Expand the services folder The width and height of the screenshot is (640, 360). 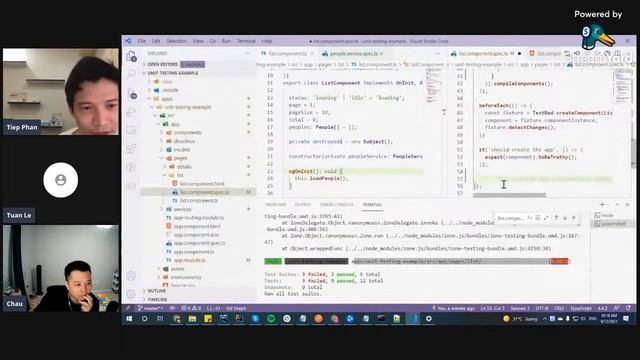pos(182,209)
